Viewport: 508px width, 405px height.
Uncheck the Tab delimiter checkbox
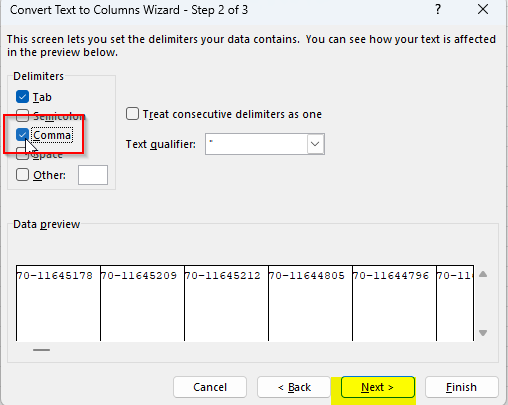[22, 97]
